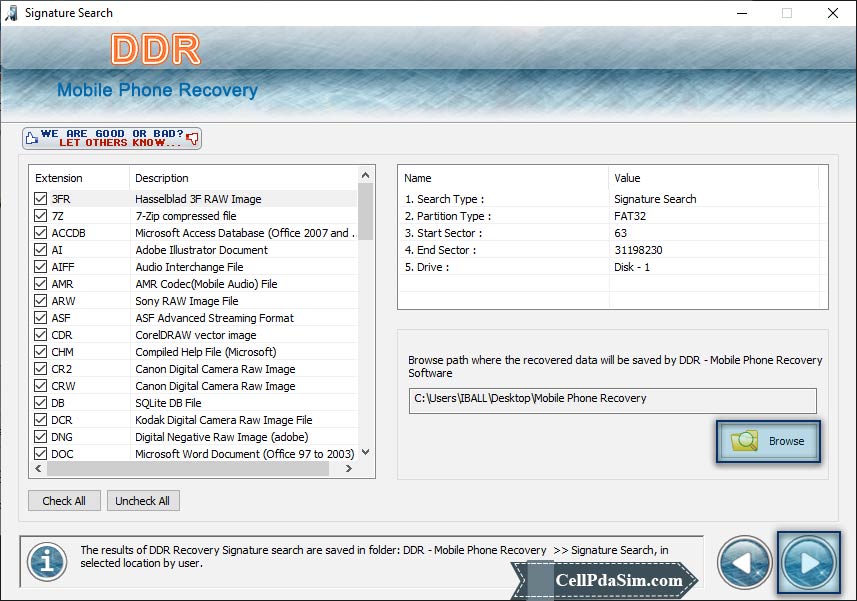This screenshot has height=601, width=857.
Task: Select 'Microsoft Word Document (Office 97 to 2003)' row
Action: (x=195, y=453)
